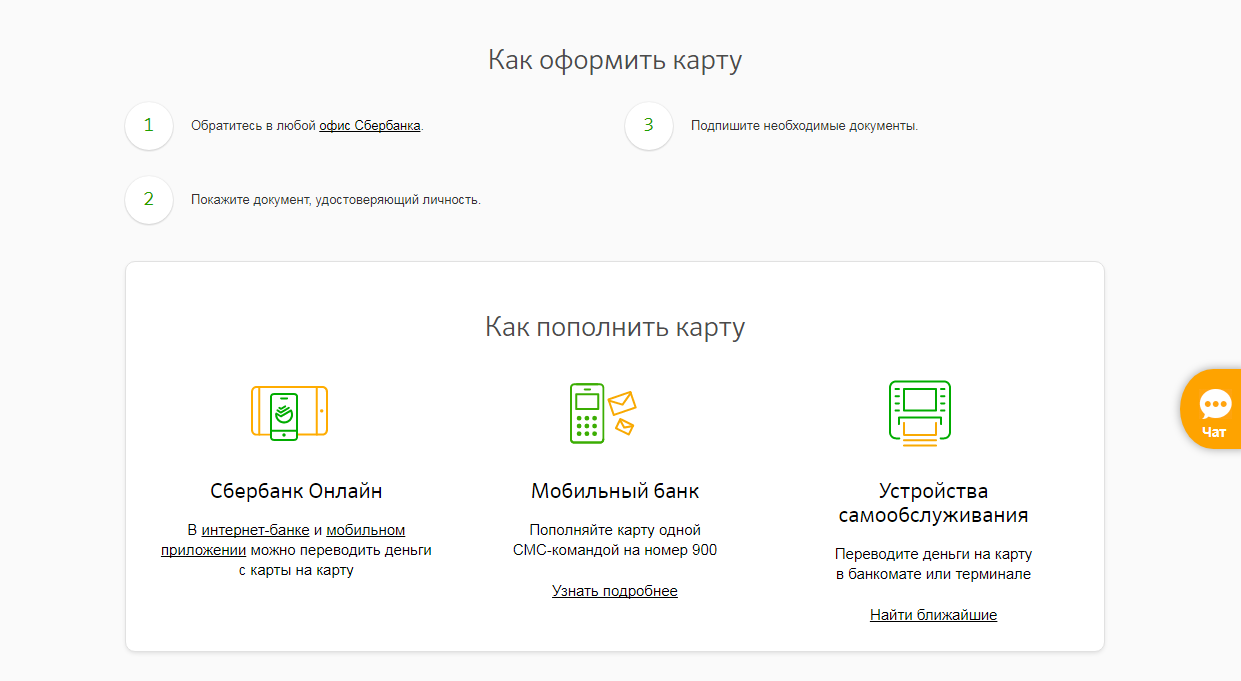Viewport: 1241px width, 681px height.
Task: Click the 'Устройства самообслуживания' title
Action: tap(933, 503)
